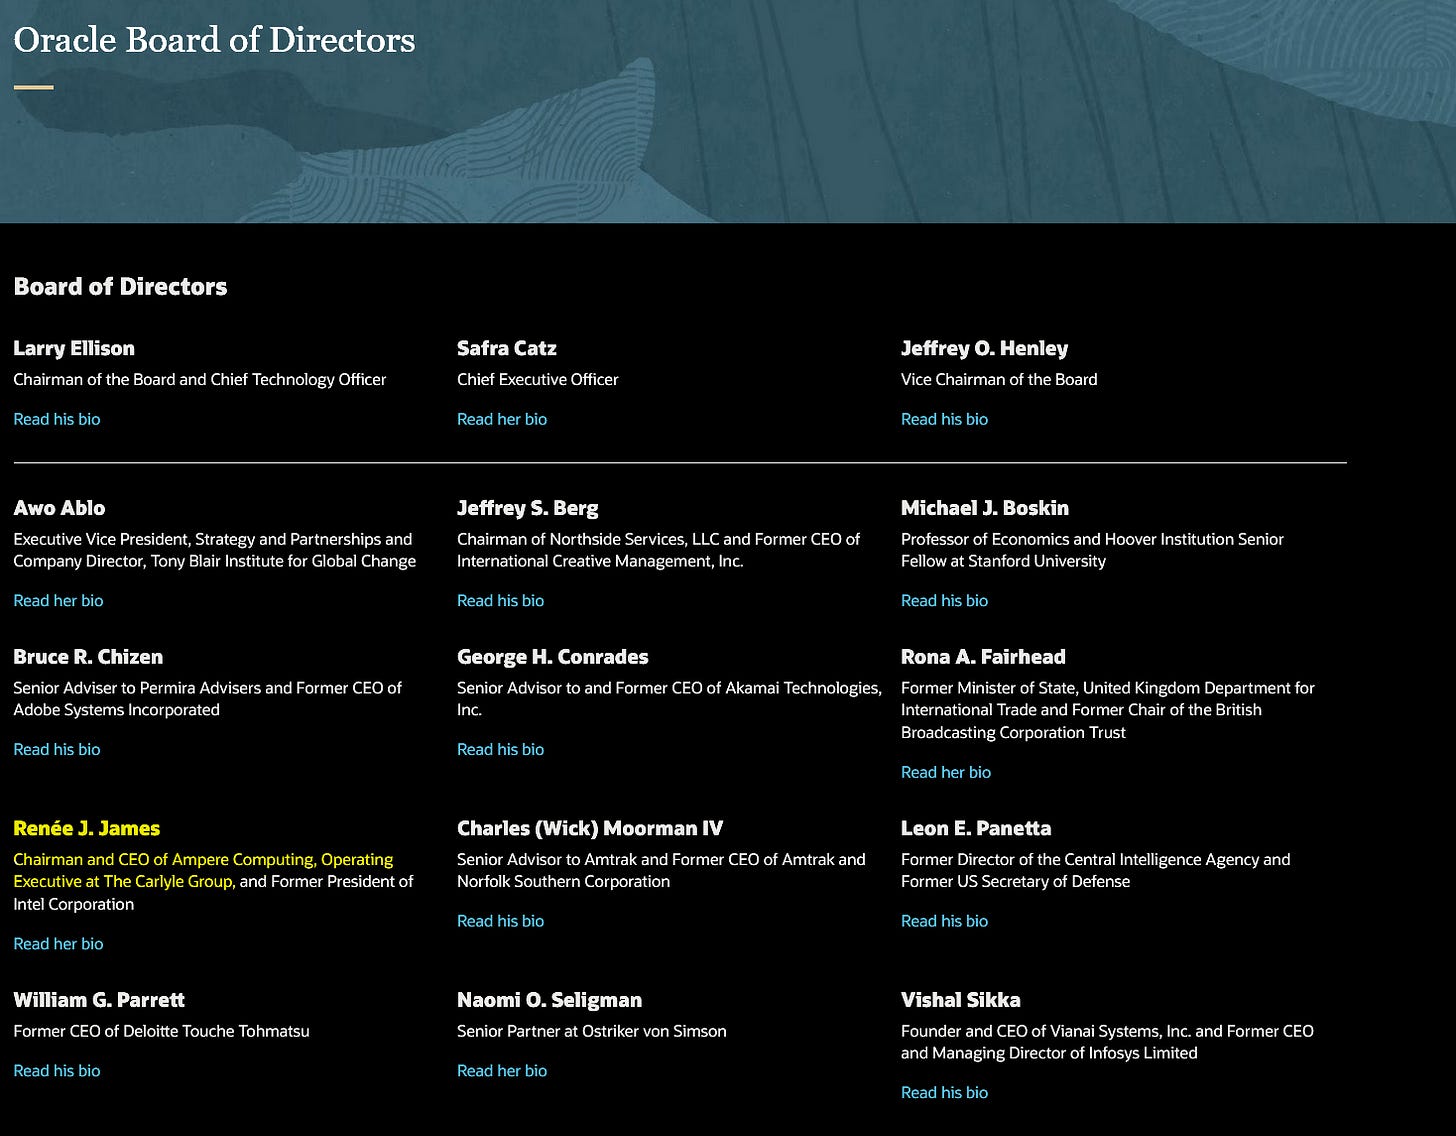Select the name 'Jeffrey O. Henley'
The image size is (1456, 1136).
click(984, 348)
